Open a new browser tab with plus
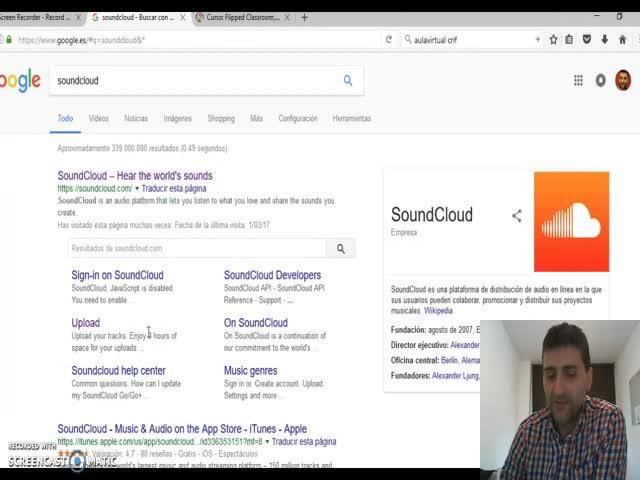Image resolution: width=640 pixels, height=480 pixels. click(x=304, y=18)
